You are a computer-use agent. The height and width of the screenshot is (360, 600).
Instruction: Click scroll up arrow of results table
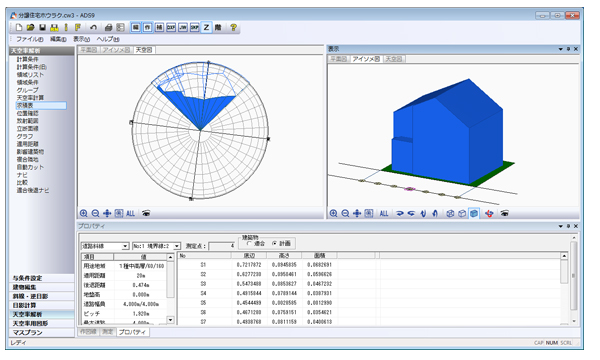(x=564, y=256)
